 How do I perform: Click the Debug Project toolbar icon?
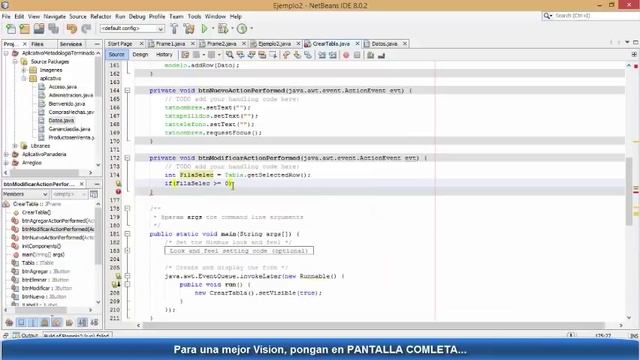pos(223,29)
